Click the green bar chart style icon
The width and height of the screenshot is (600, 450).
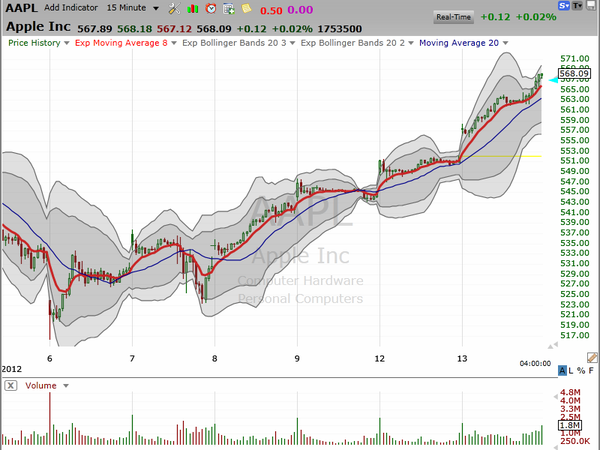tap(192, 8)
